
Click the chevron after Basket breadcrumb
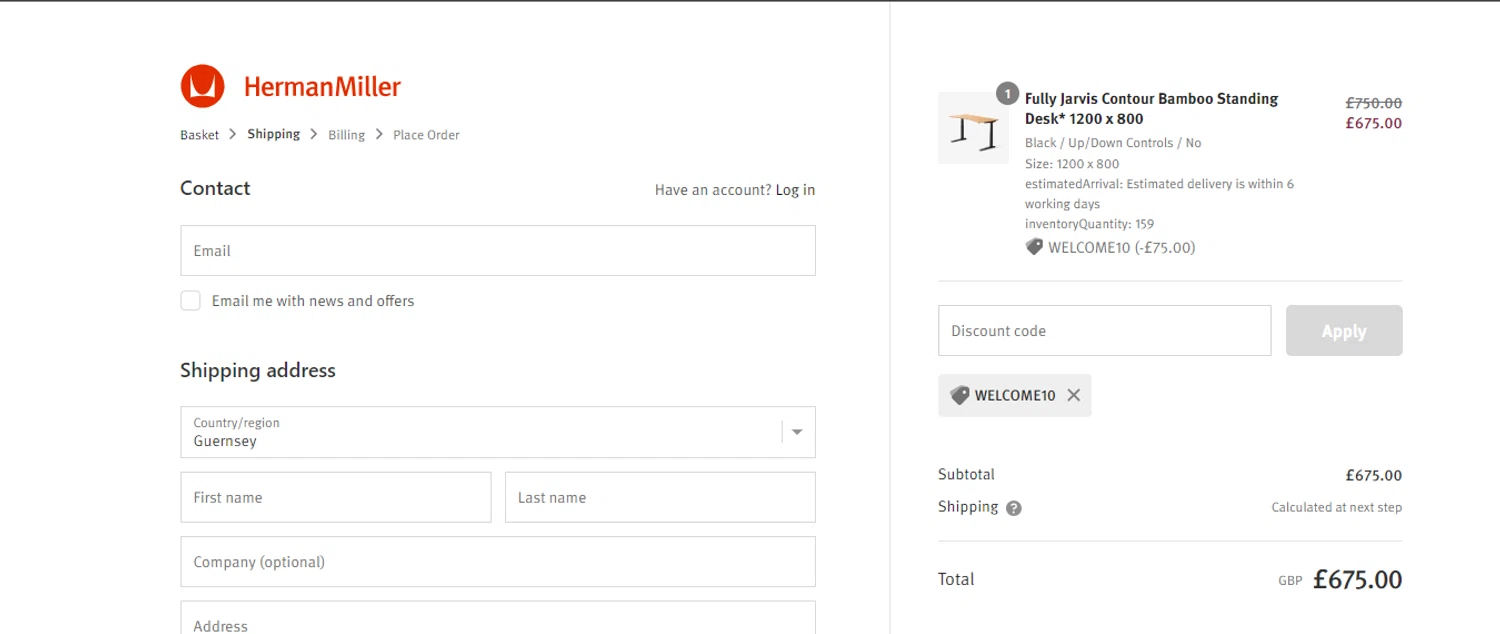[233, 134]
